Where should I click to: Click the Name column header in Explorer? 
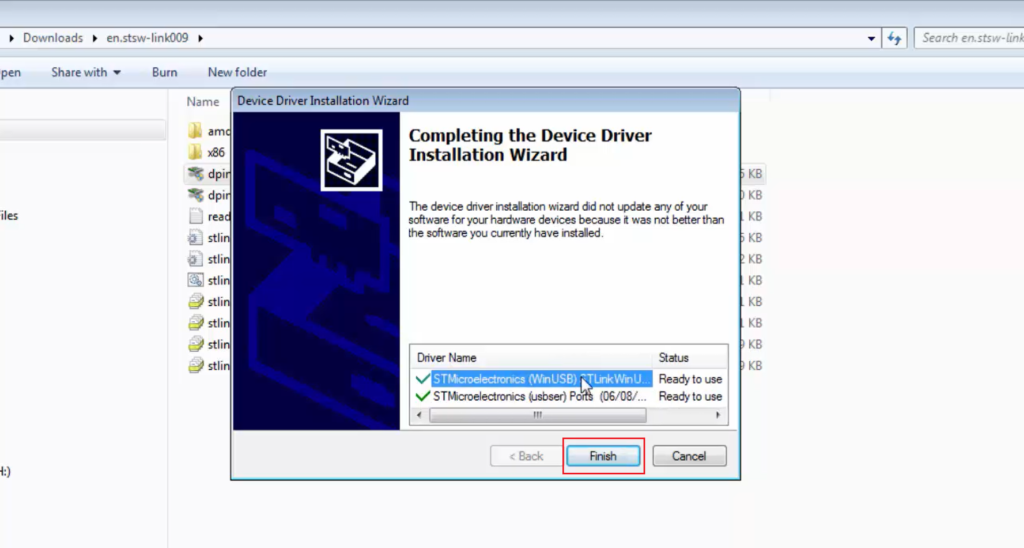click(202, 102)
